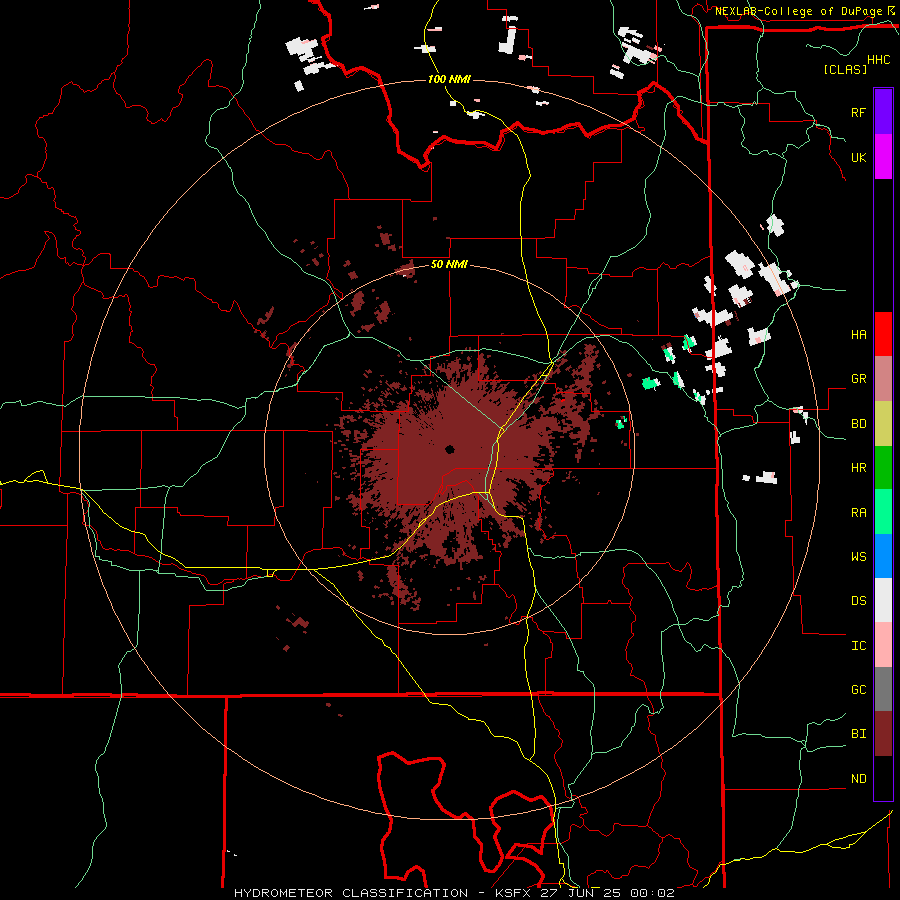This screenshot has height=900, width=900.
Task: Click the ND legend label
Action: [x=859, y=778]
